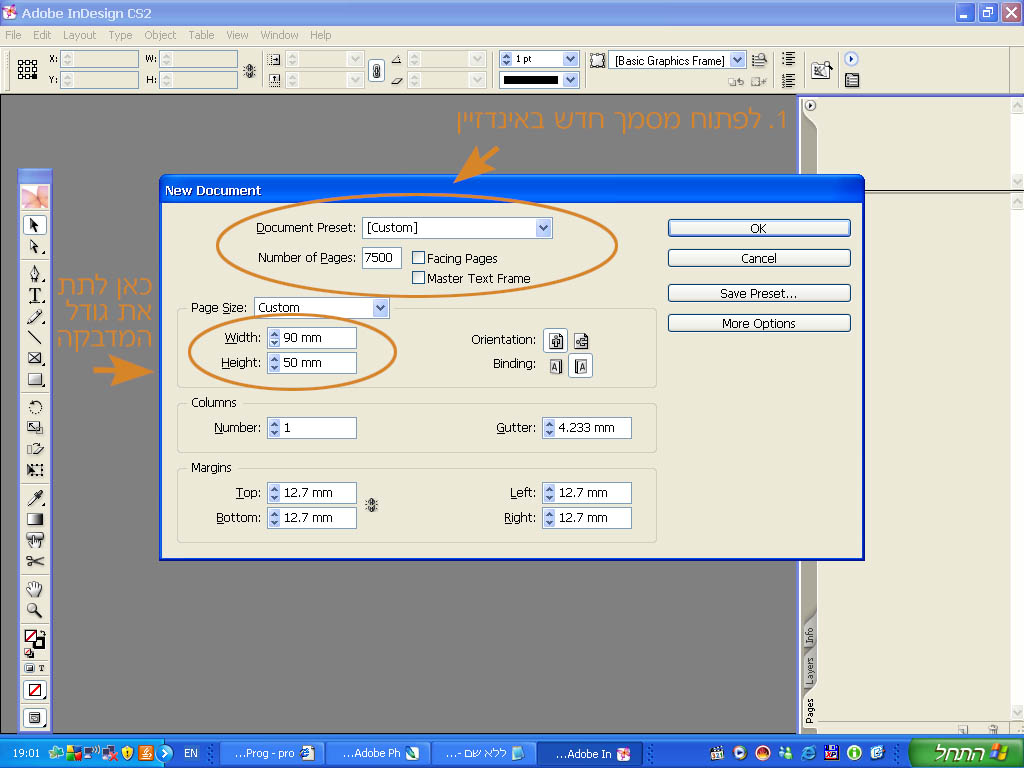Open the Basic Graphics Frame style dropdown
Screen dimensions: 1024x768
click(737, 60)
